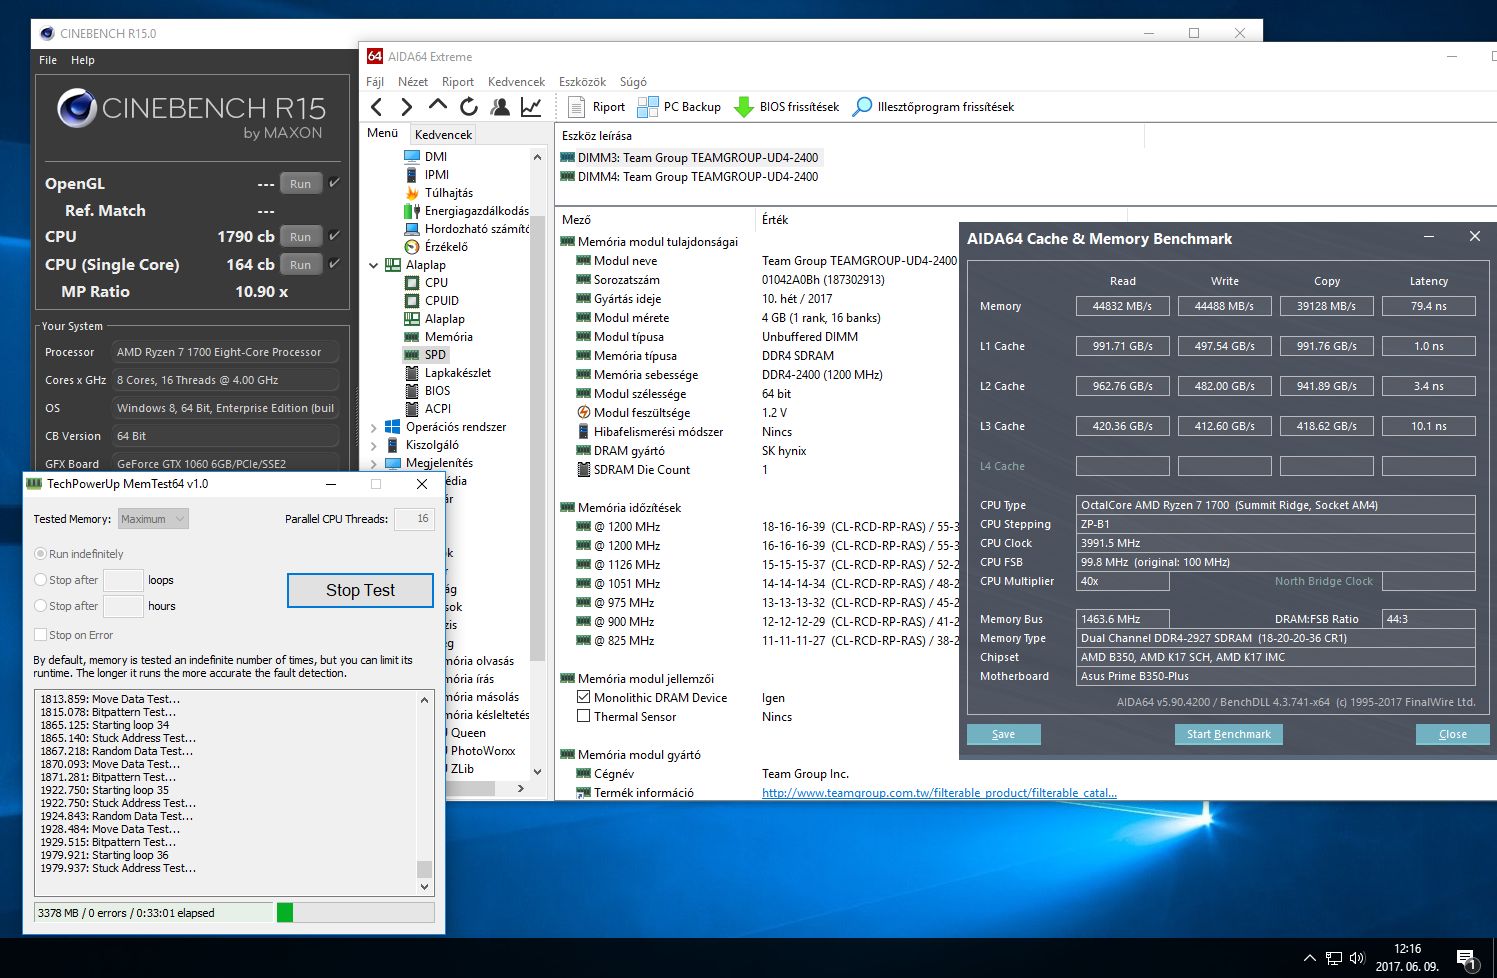
Task: Open the taskbar volume icon
Action: [1357, 958]
